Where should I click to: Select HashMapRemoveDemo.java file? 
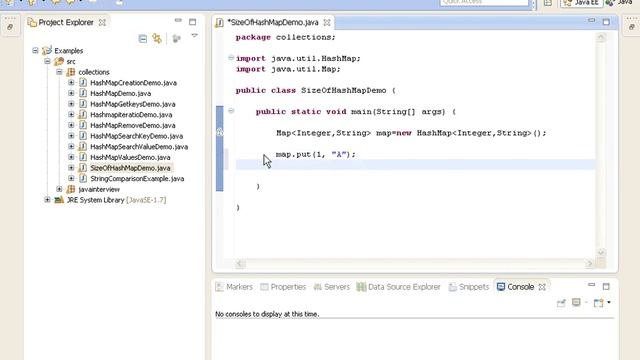click(133, 125)
